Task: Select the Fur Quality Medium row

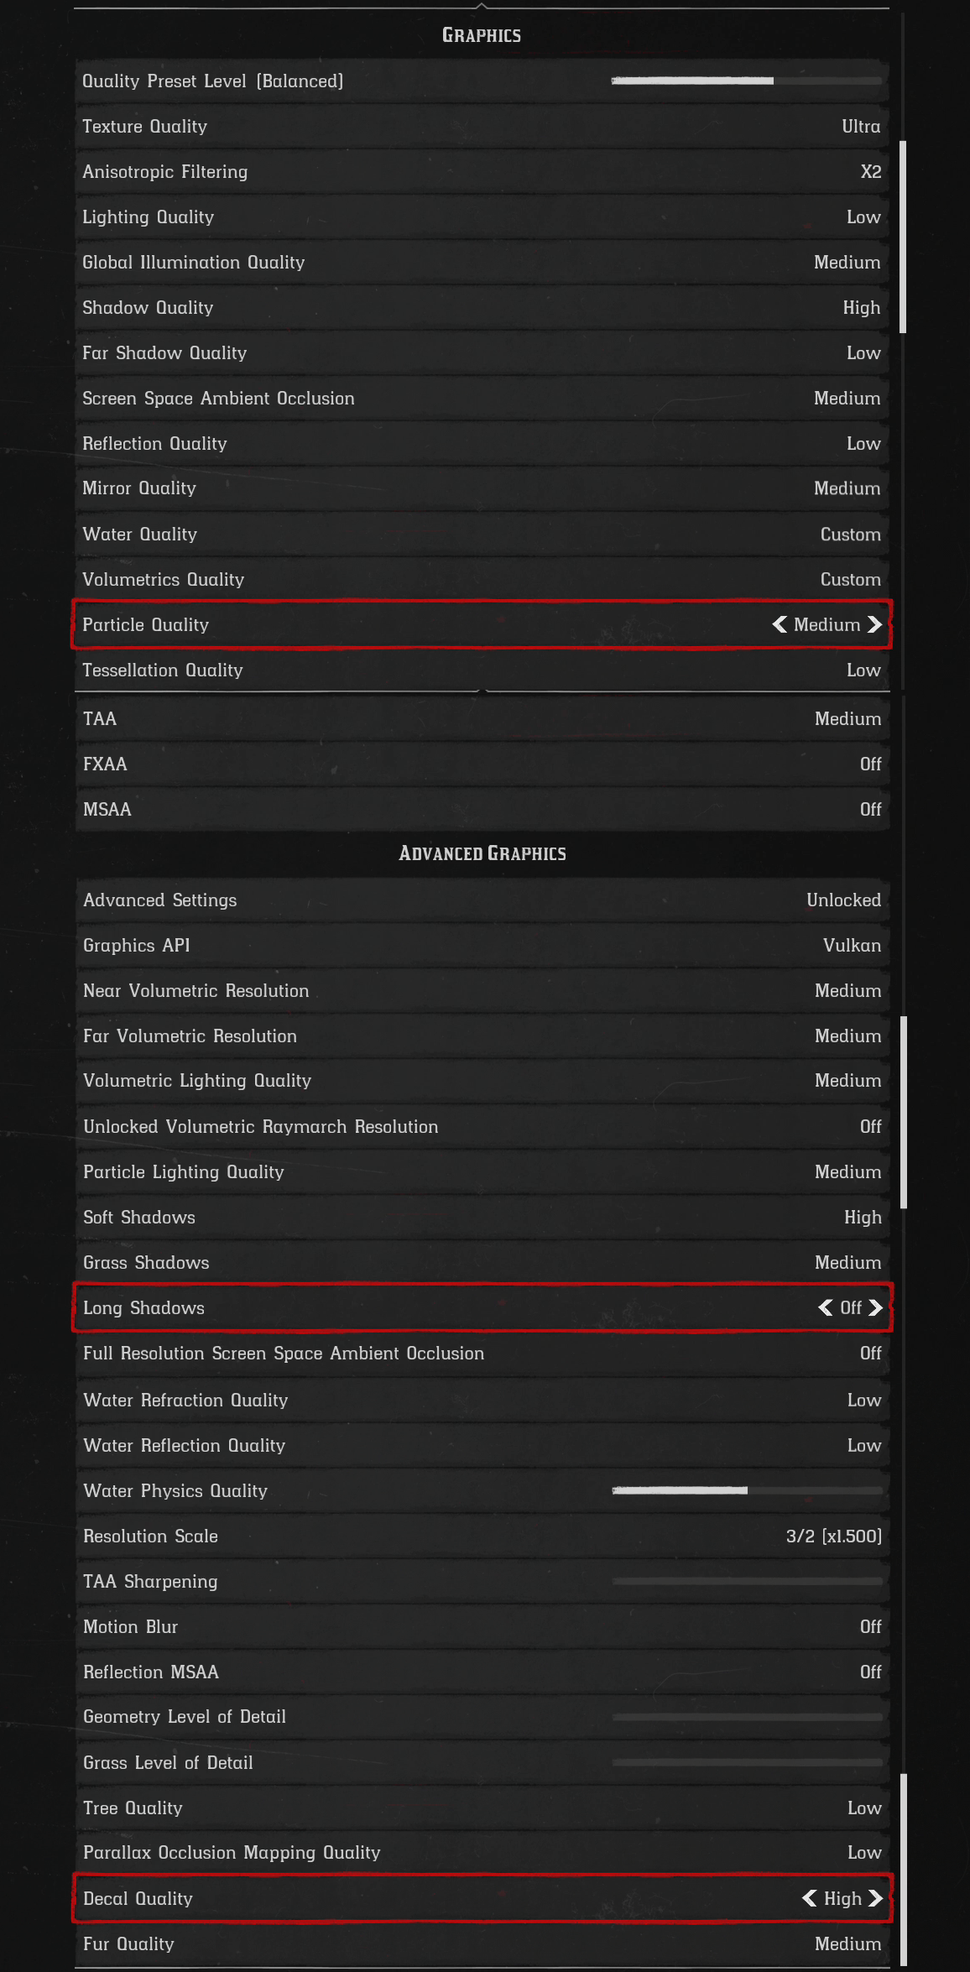Action: pos(482,1944)
